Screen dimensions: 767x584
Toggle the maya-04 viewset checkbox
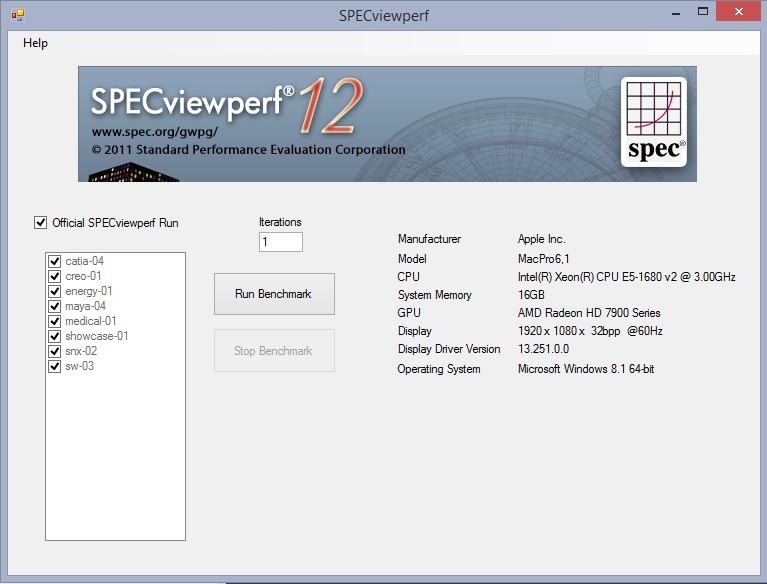pos(54,307)
